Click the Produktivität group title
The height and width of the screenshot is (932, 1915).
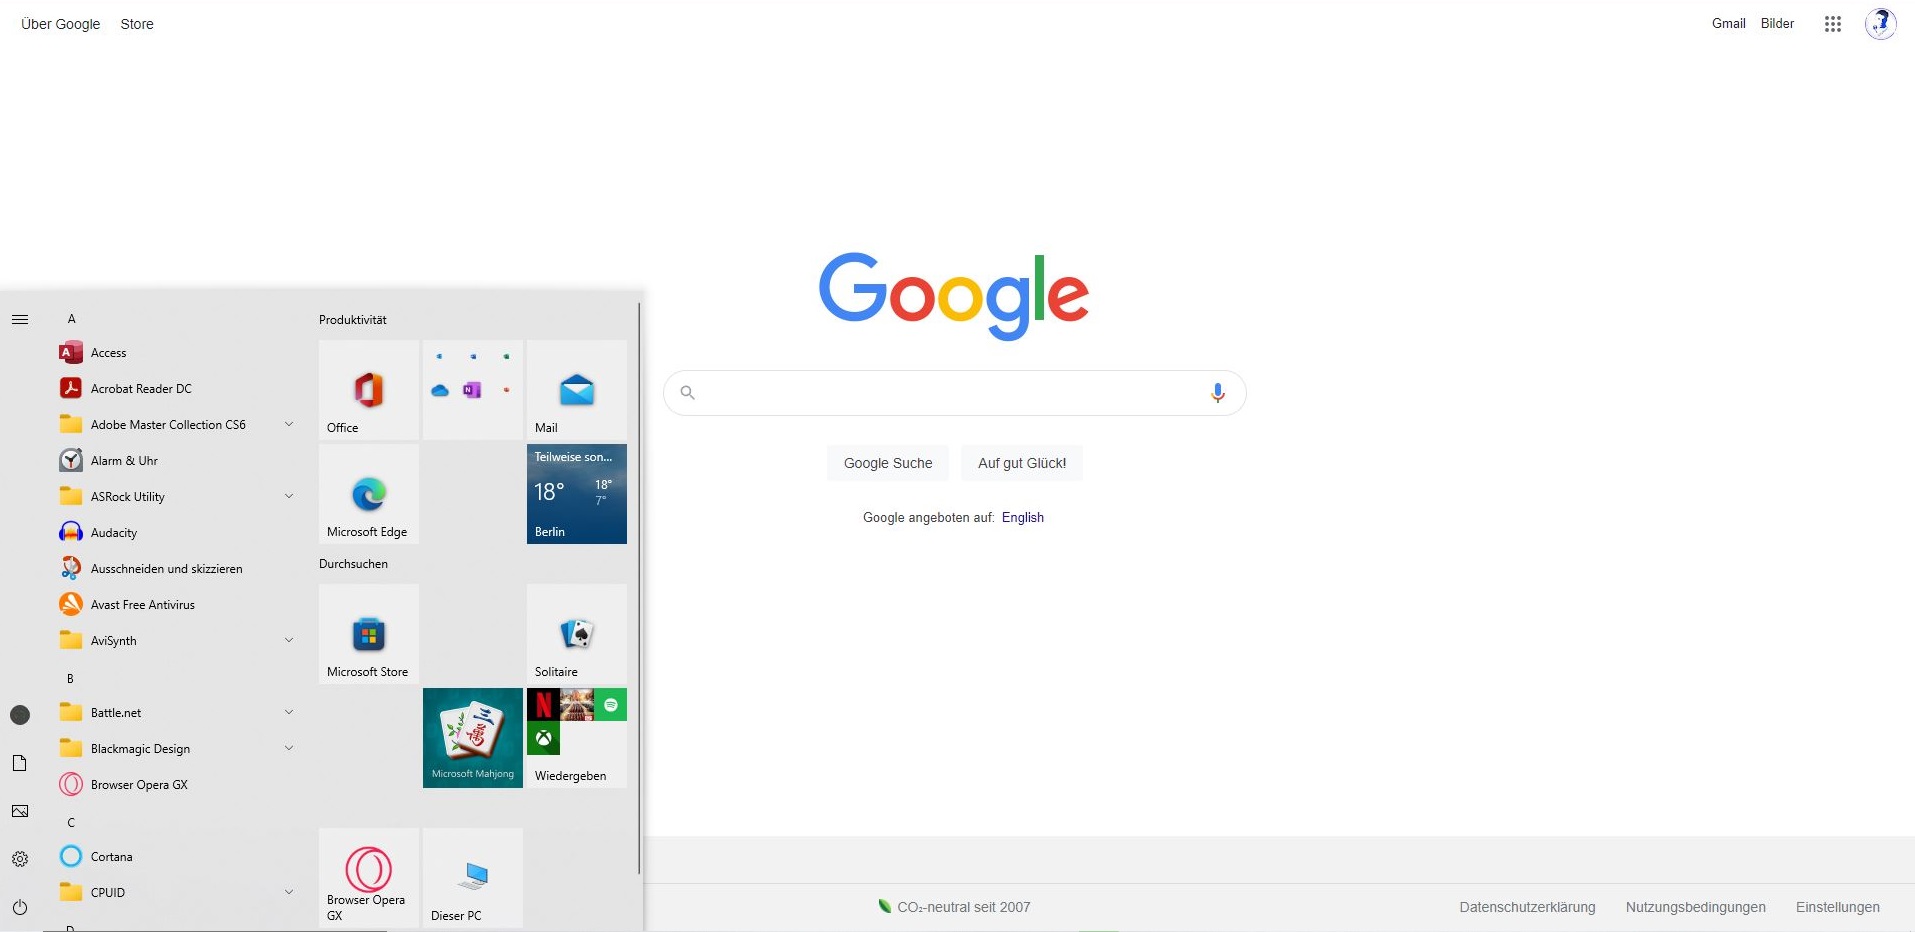[x=353, y=320]
